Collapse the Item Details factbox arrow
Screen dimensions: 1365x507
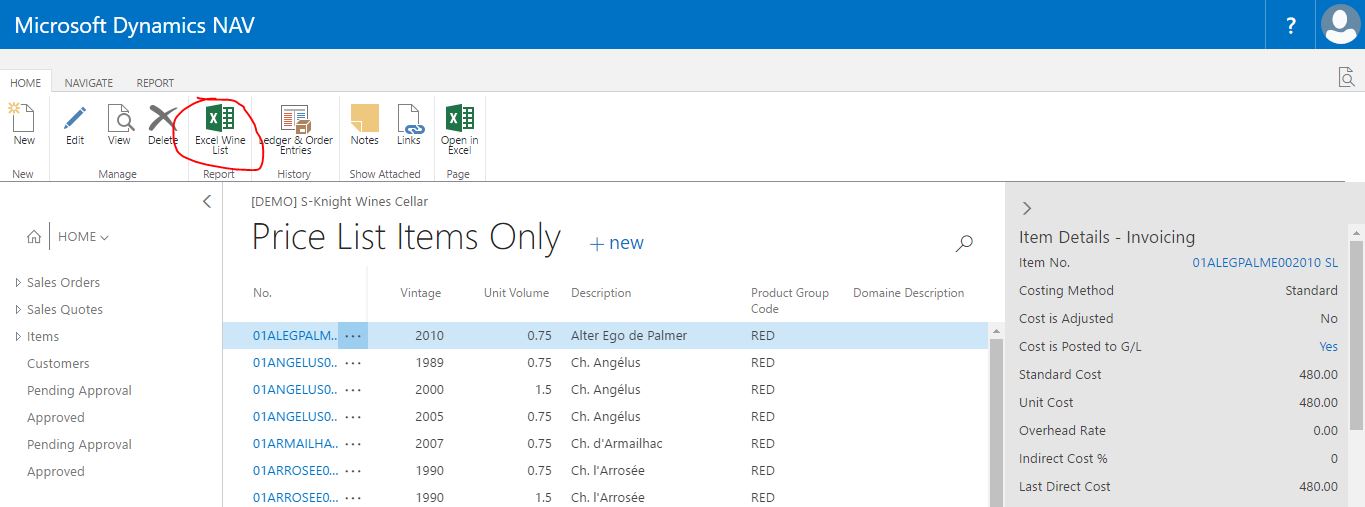pos(1027,208)
